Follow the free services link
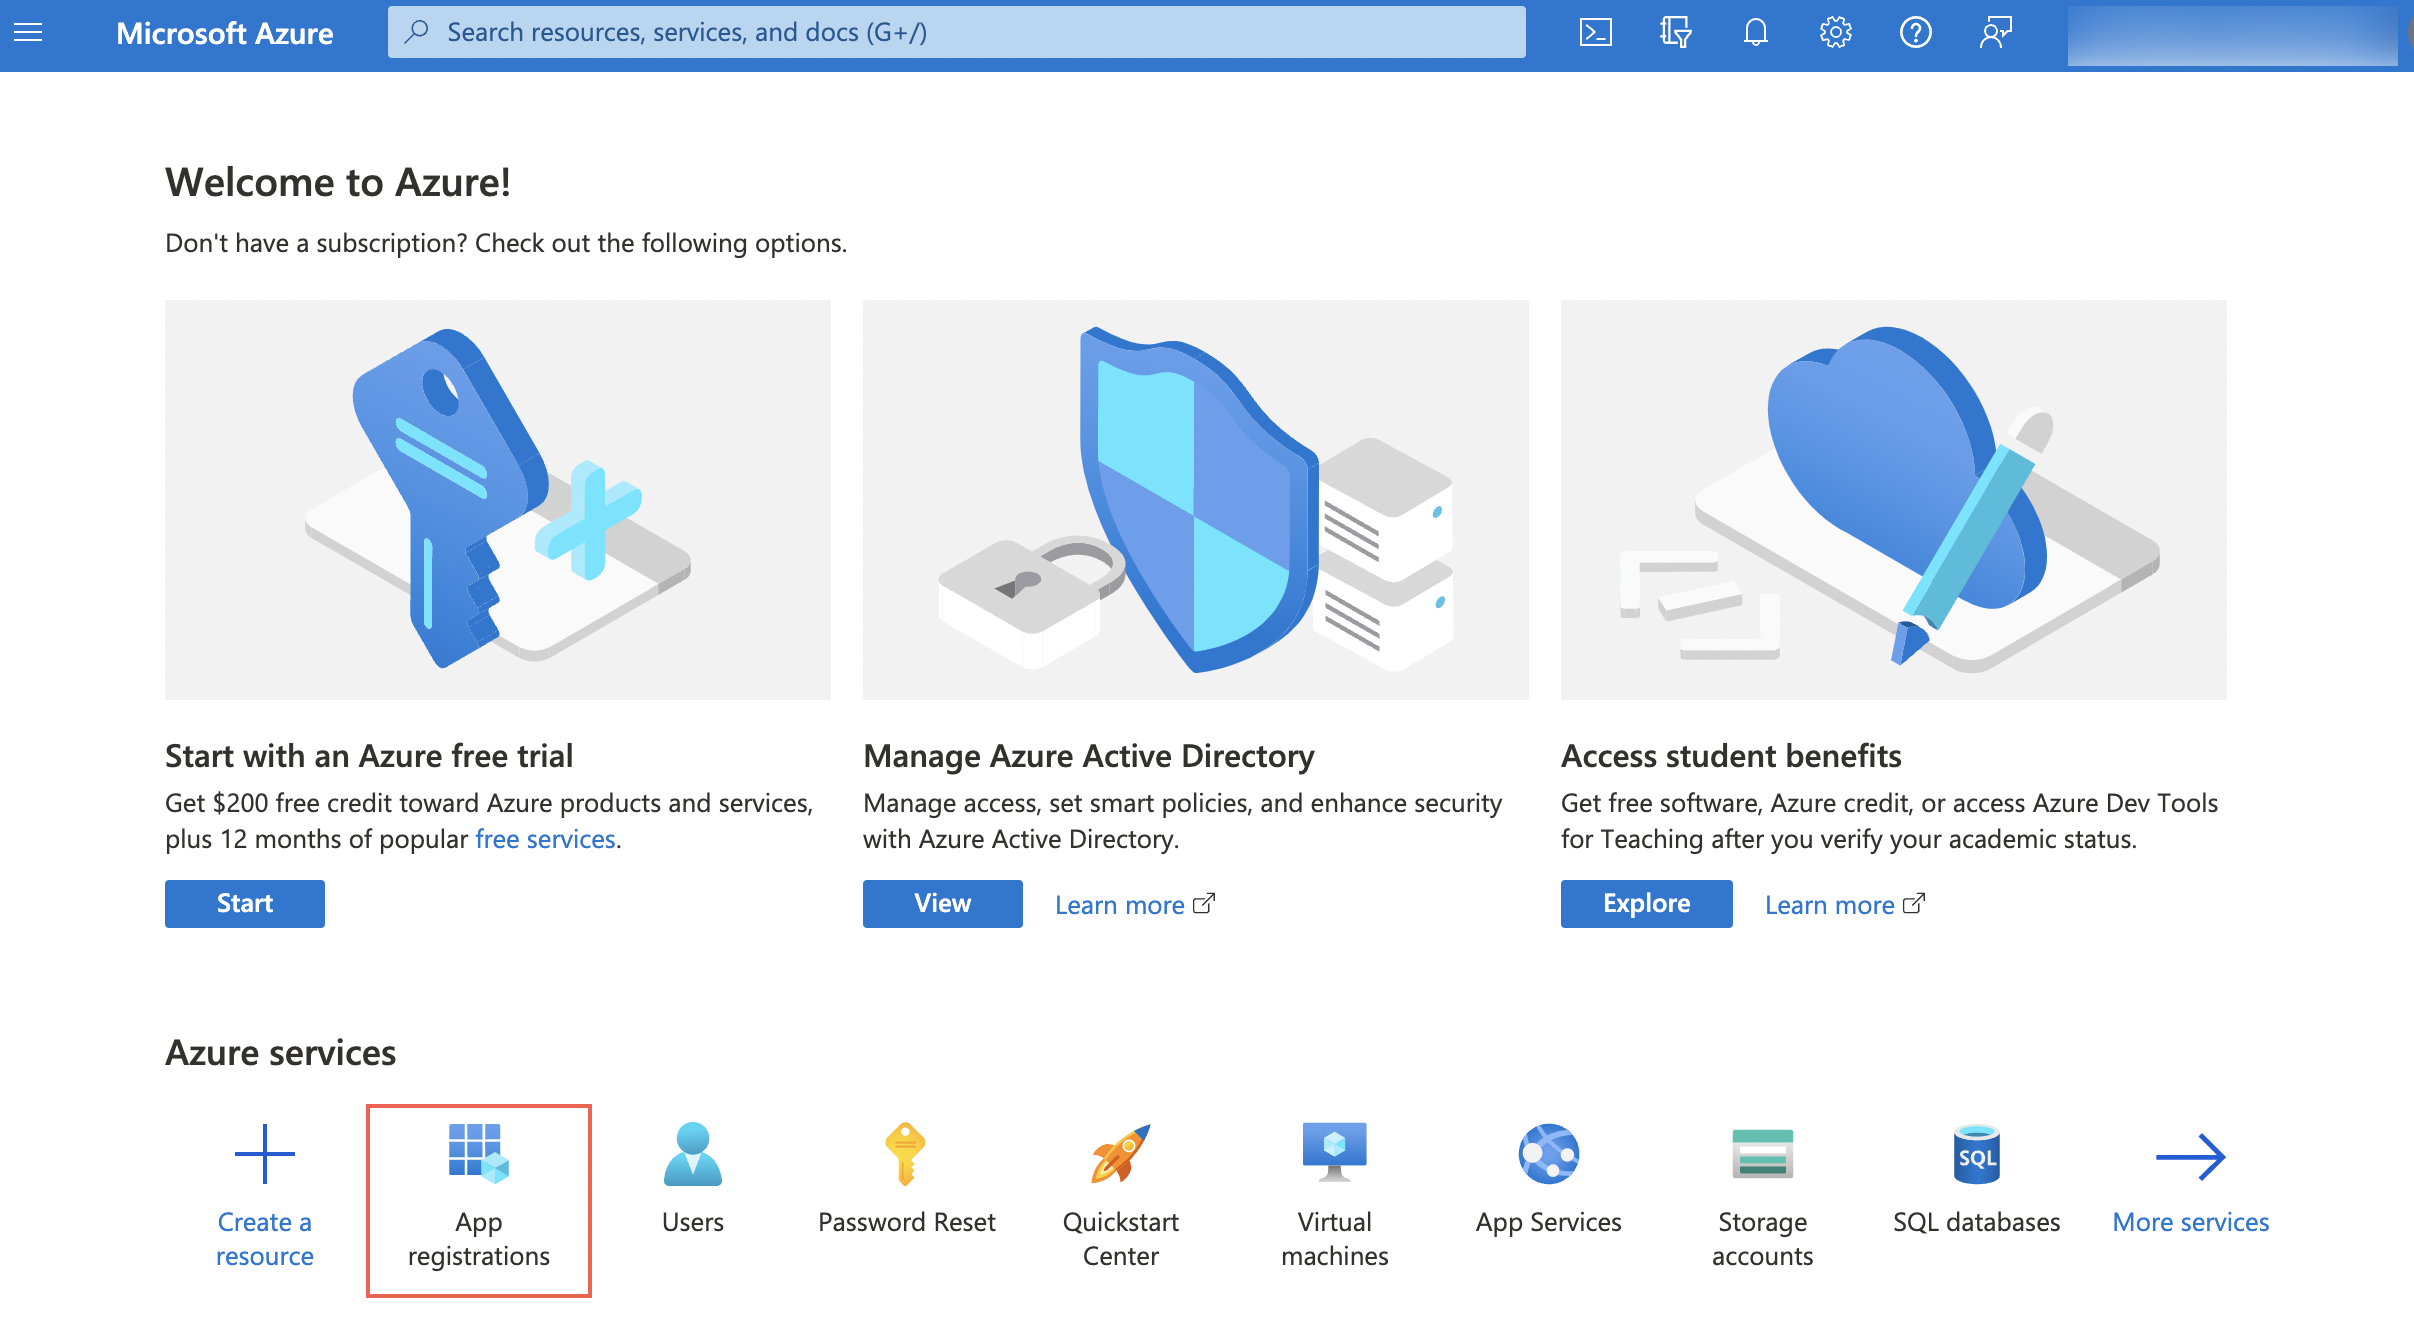The height and width of the screenshot is (1322, 2414). (545, 839)
